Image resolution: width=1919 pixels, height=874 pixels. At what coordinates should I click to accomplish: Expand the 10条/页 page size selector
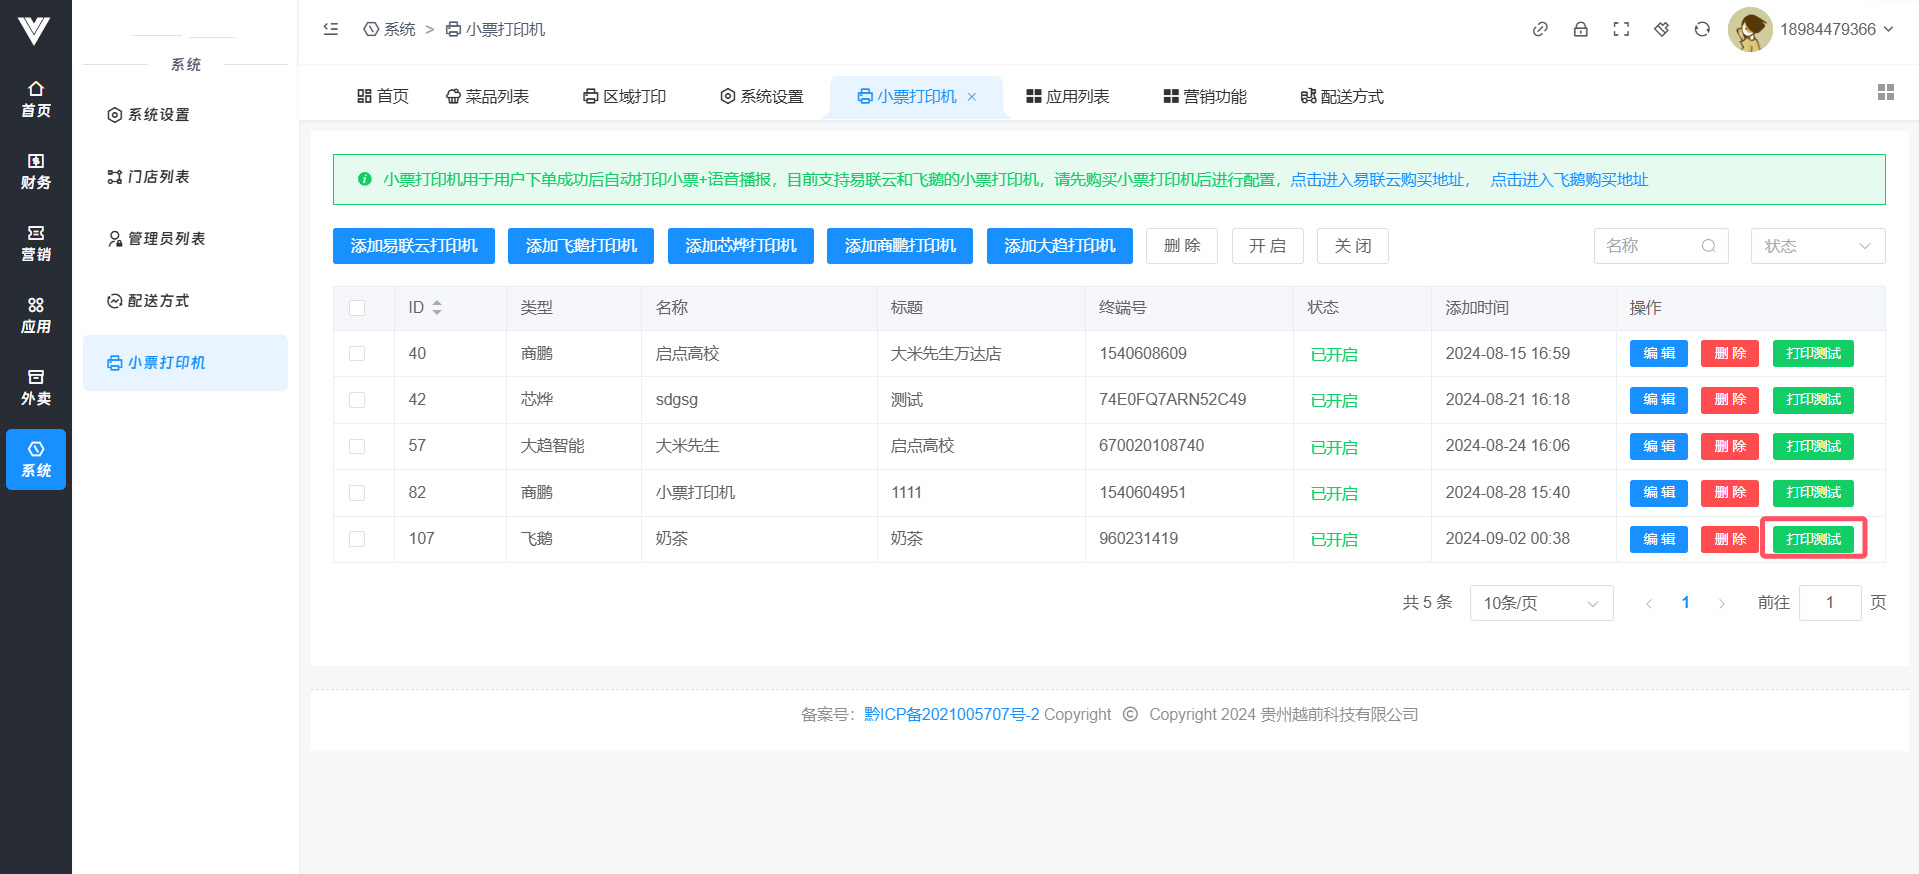pyautogui.click(x=1540, y=603)
